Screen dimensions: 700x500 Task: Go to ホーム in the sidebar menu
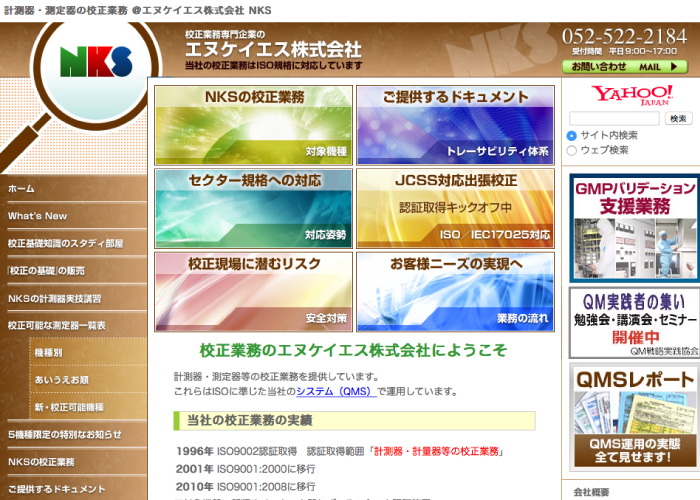click(22, 188)
